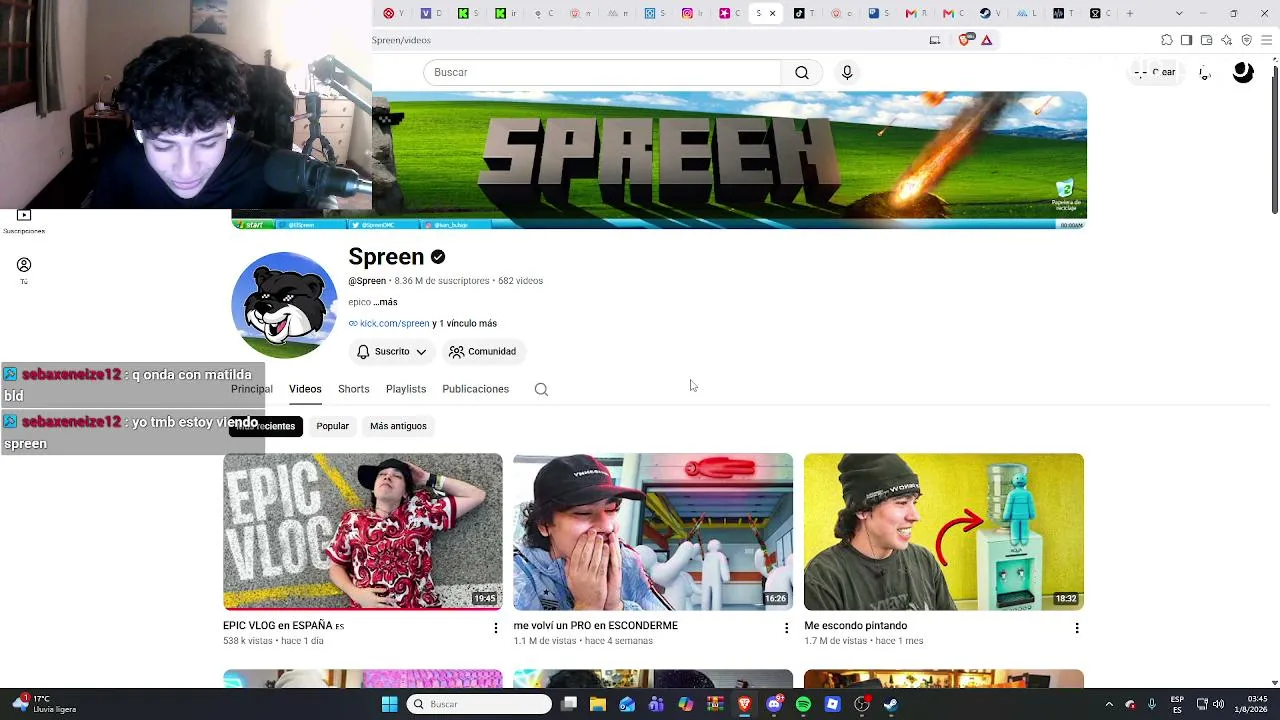
Task: Show hidden system tray icons chevron
Action: (x=1111, y=704)
